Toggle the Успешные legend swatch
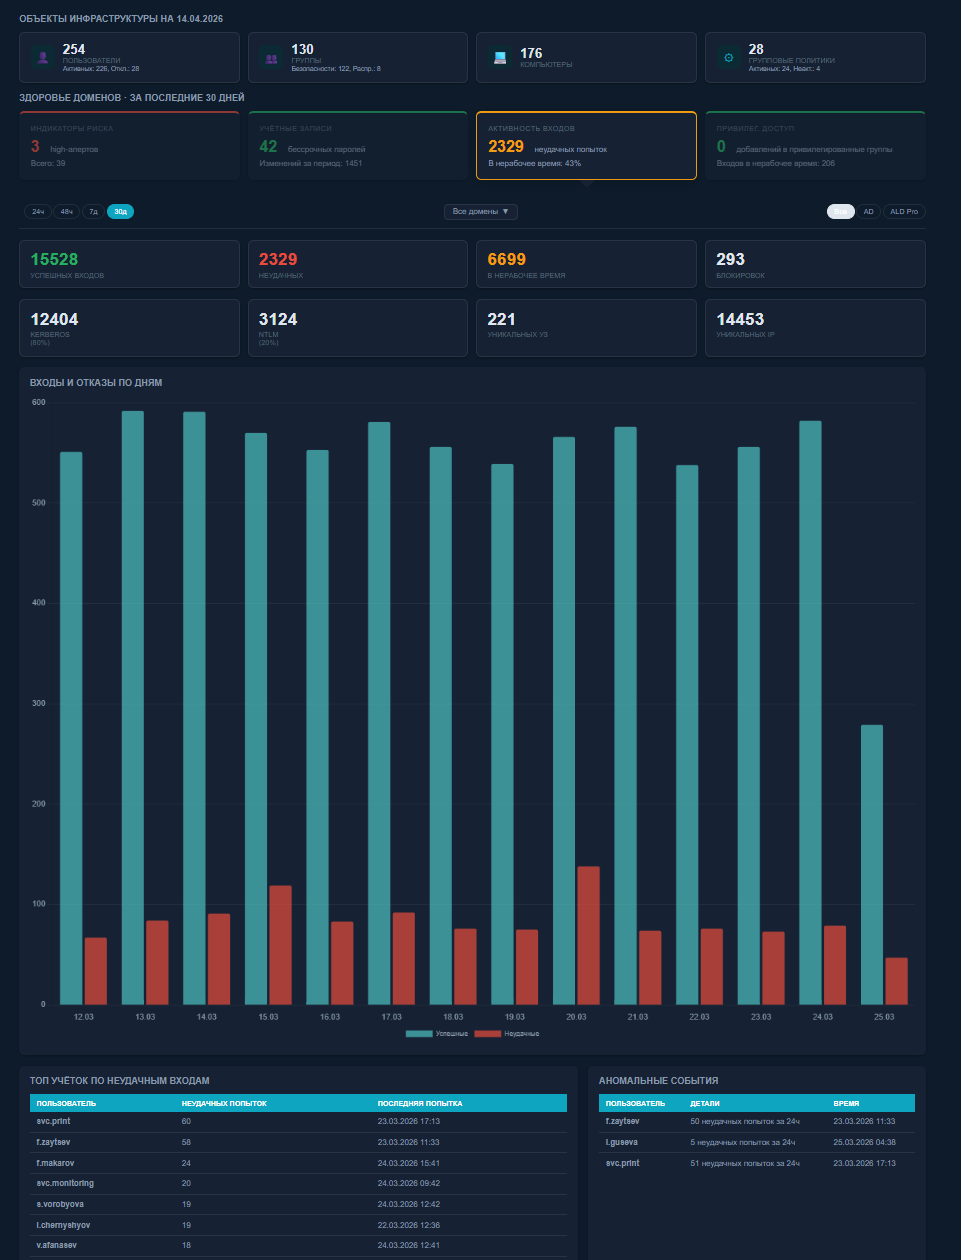 pos(419,1034)
